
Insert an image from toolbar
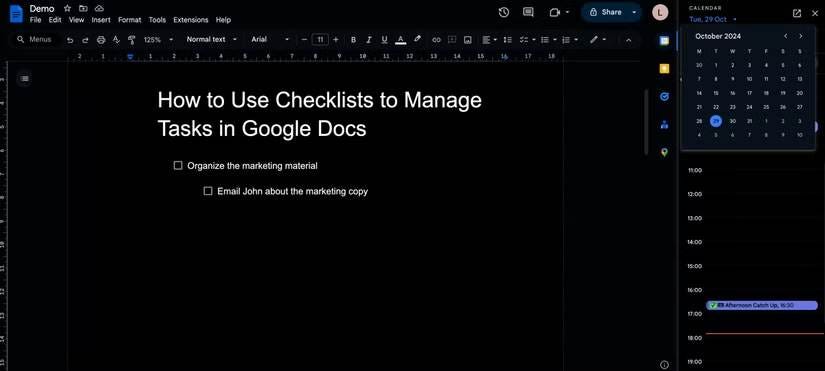pos(467,39)
